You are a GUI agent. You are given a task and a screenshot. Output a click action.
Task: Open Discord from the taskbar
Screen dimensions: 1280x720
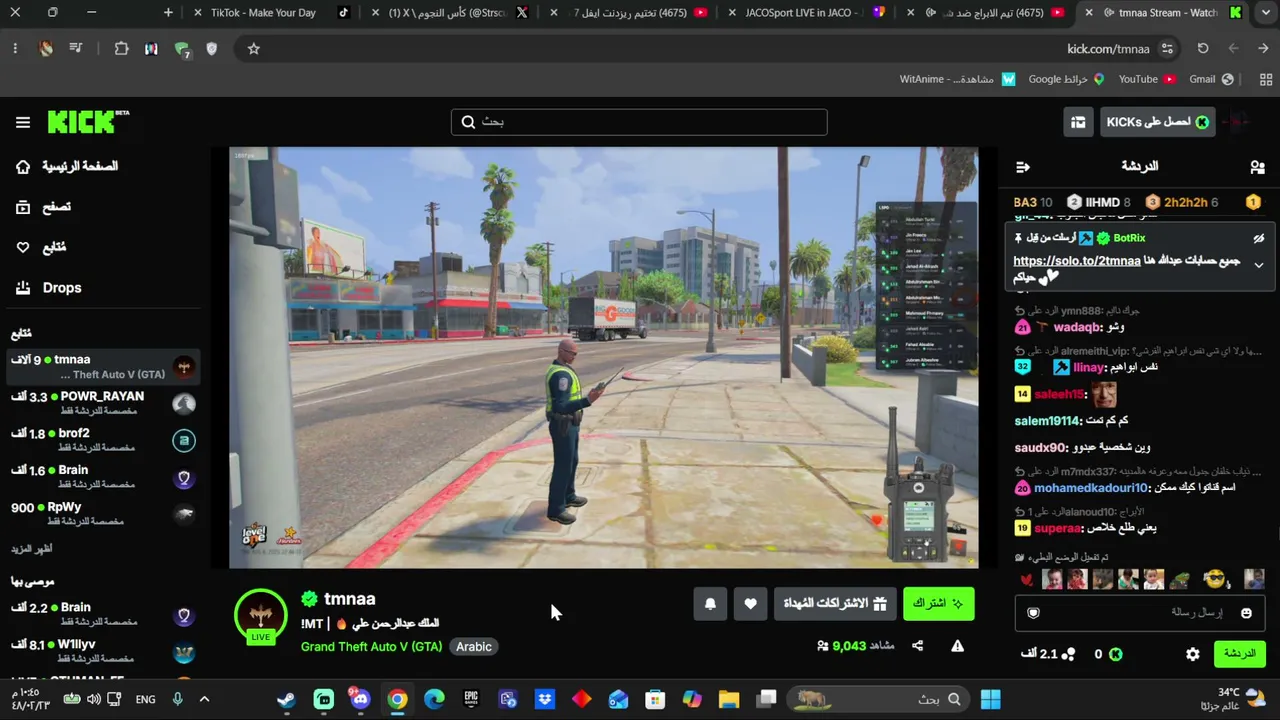[x=360, y=699]
